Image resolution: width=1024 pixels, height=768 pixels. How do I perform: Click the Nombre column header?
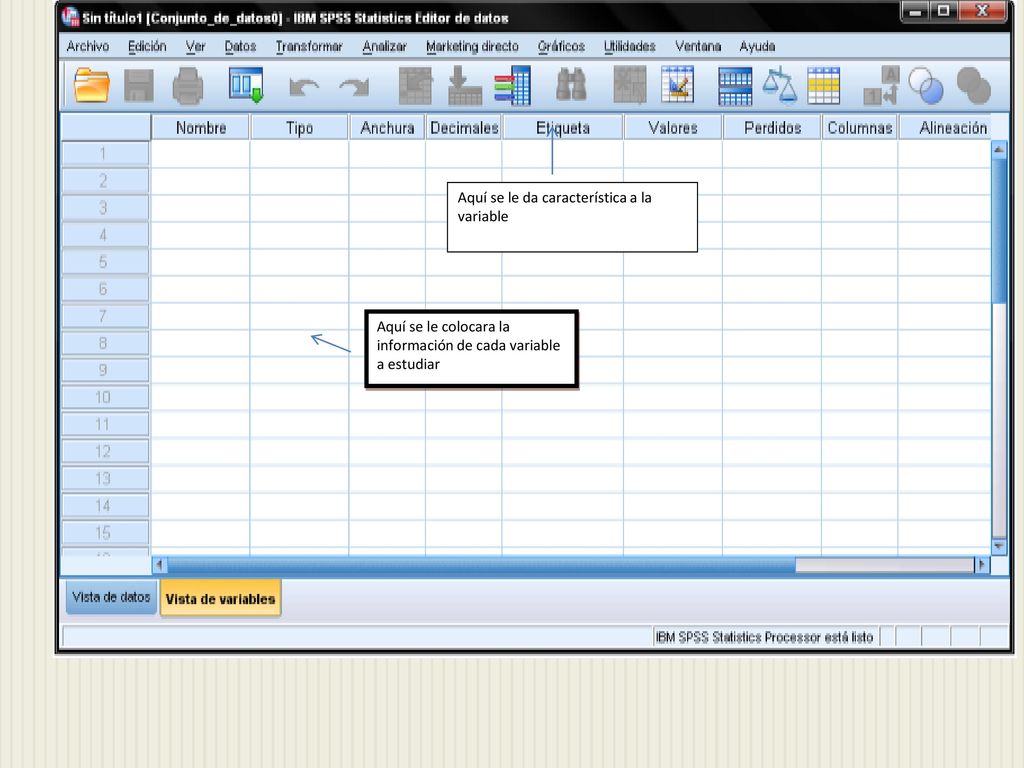click(x=200, y=128)
